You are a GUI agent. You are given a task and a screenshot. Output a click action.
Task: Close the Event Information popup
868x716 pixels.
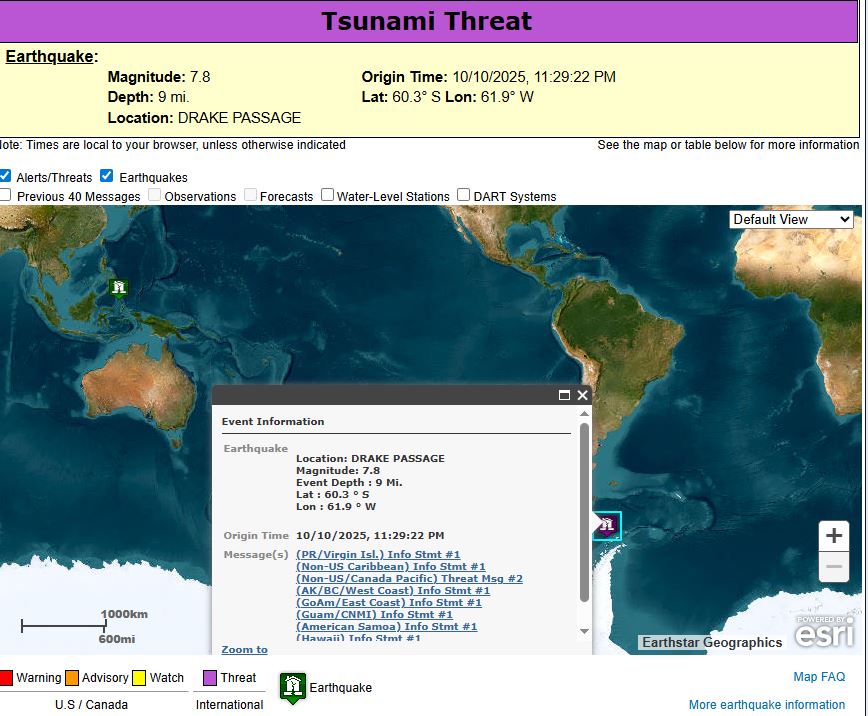(x=582, y=395)
